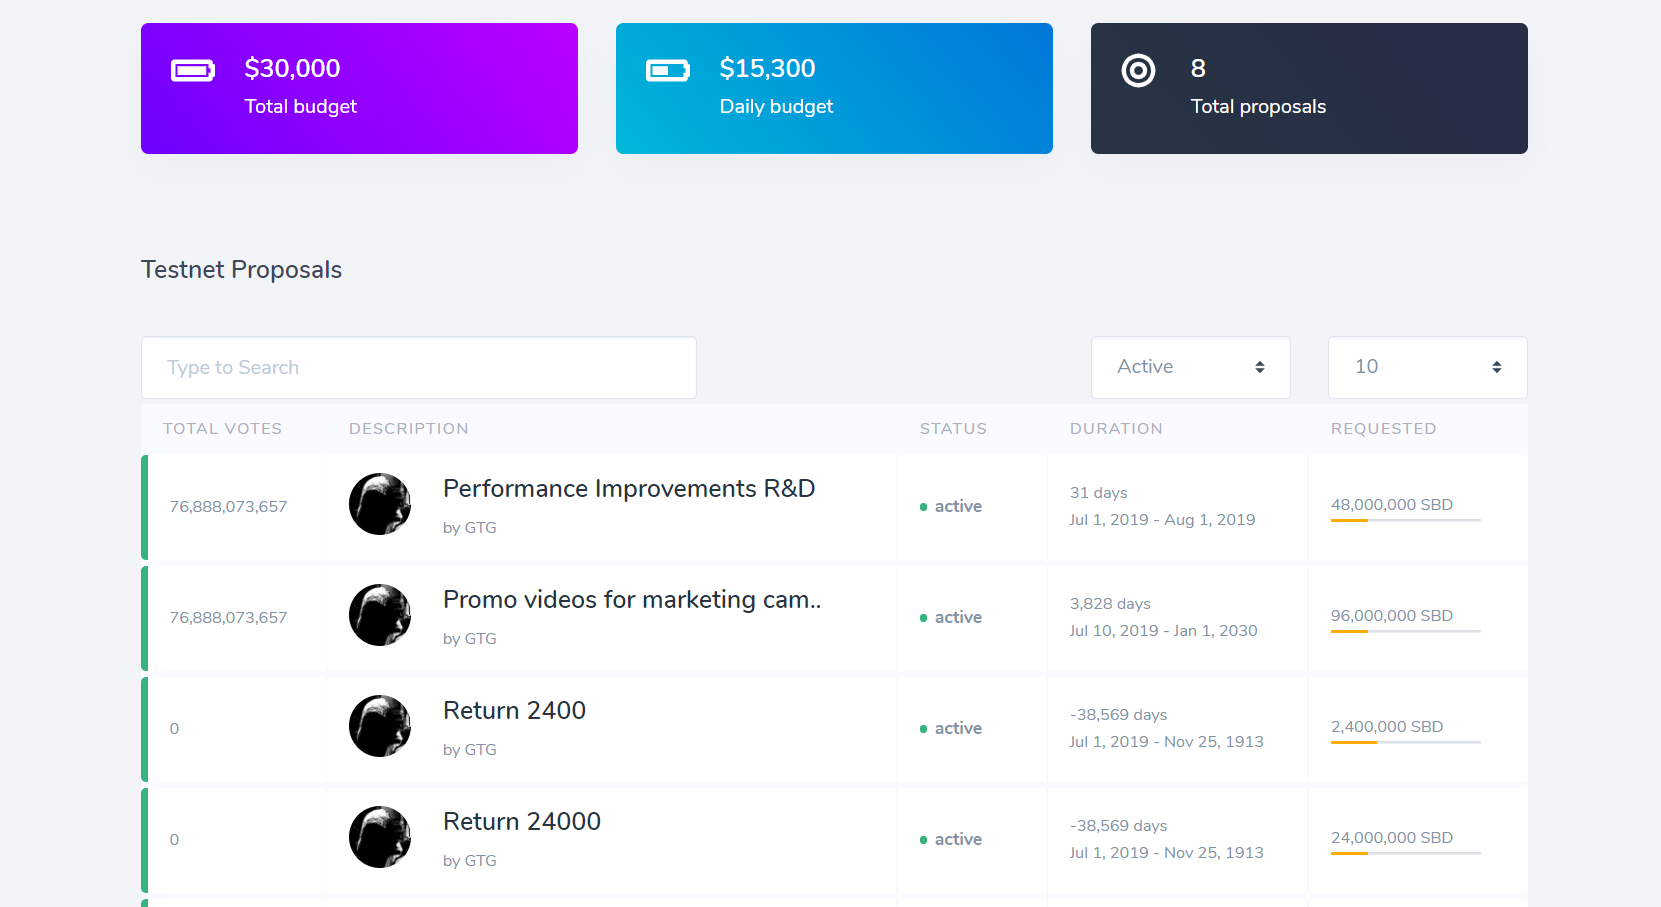Viewport: 1661px width, 907px height.
Task: Click the '2,400,000 SBD' requested amount
Action: click(1387, 726)
